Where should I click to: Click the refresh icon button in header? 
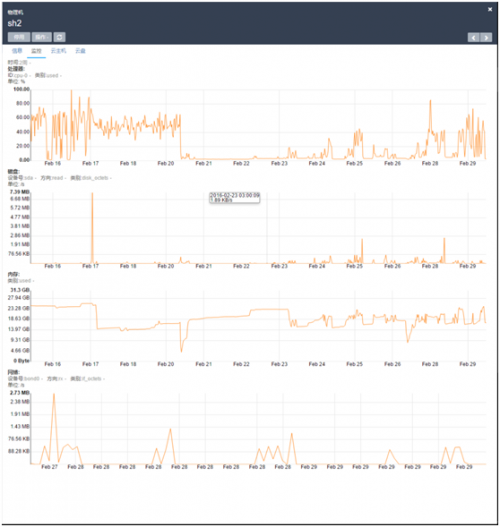59,37
